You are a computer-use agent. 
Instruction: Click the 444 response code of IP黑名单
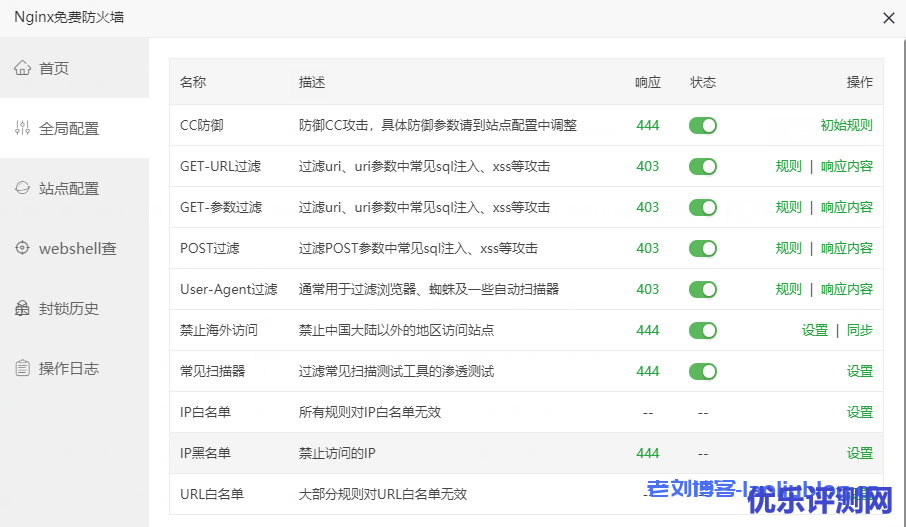[x=647, y=453]
